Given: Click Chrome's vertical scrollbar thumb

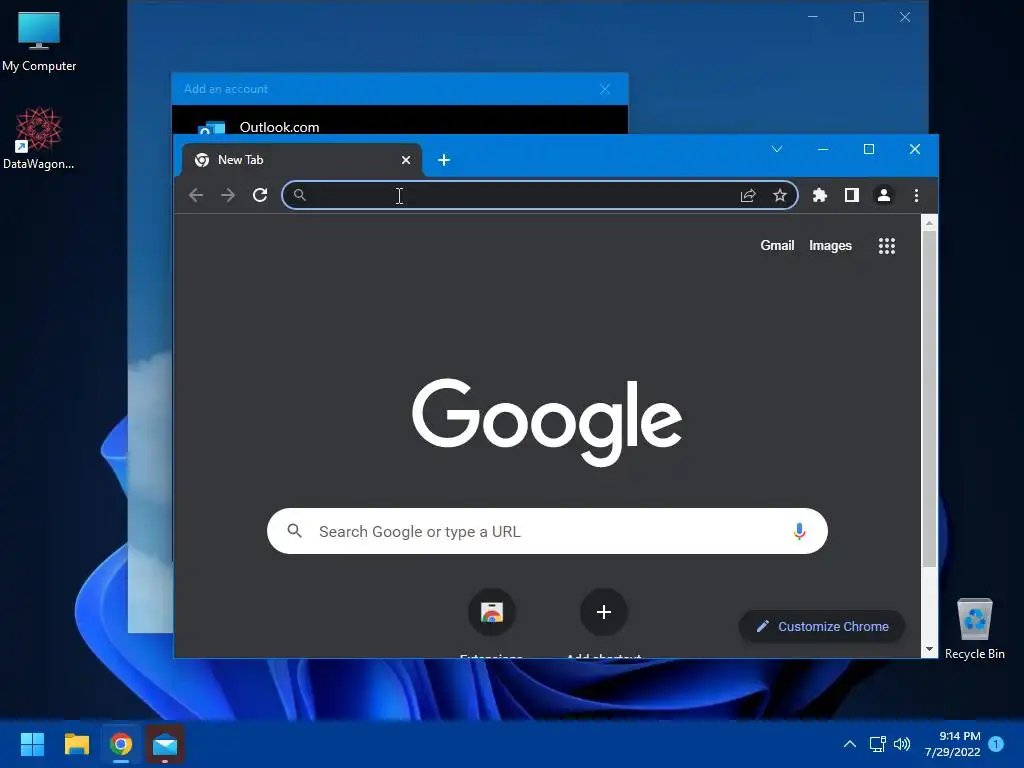Looking at the screenshot, I should [x=929, y=398].
